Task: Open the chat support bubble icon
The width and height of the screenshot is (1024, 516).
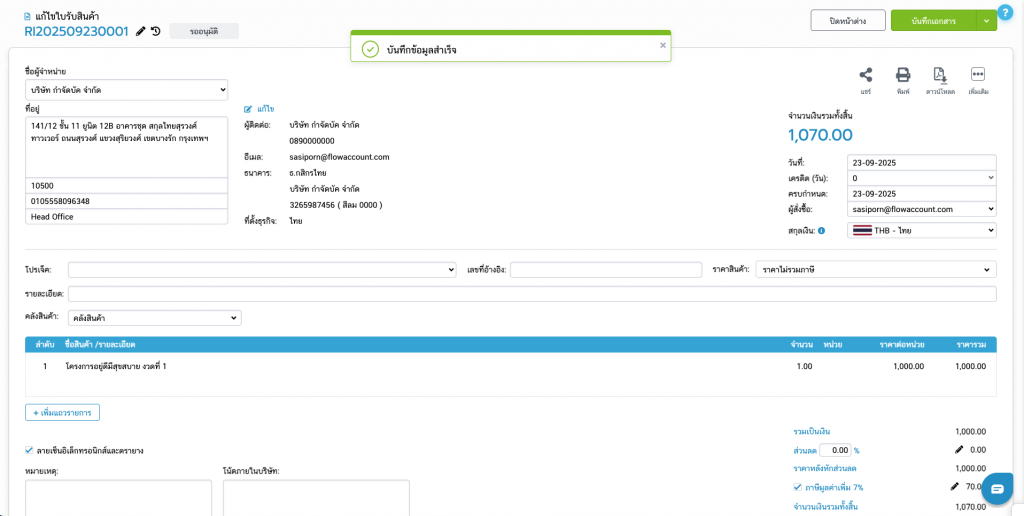Action: coord(997,488)
